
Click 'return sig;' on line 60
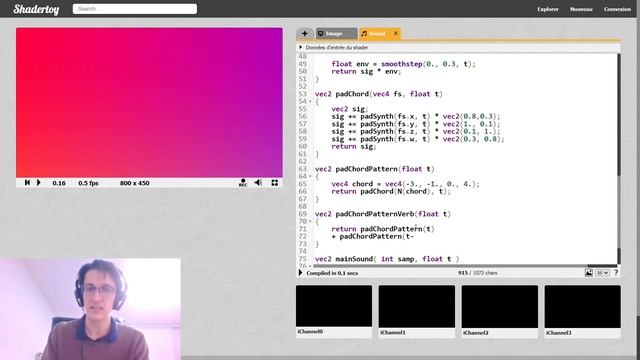coord(354,147)
